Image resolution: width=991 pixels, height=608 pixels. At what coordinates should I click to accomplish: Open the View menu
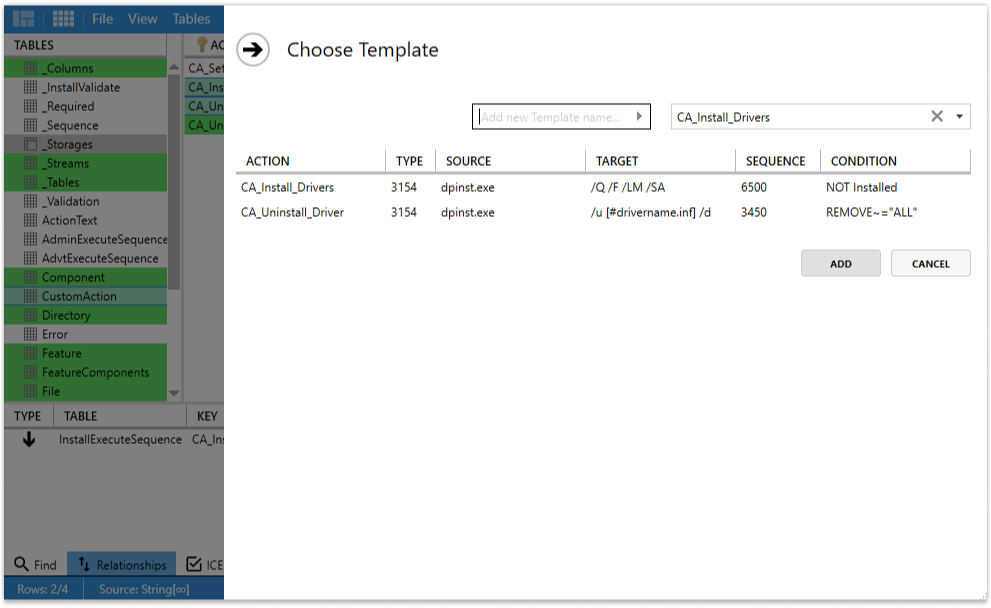[142, 19]
